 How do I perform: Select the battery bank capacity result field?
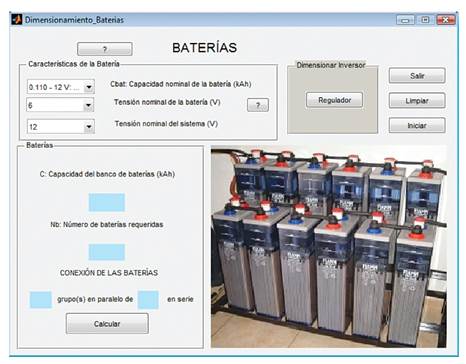107,202
